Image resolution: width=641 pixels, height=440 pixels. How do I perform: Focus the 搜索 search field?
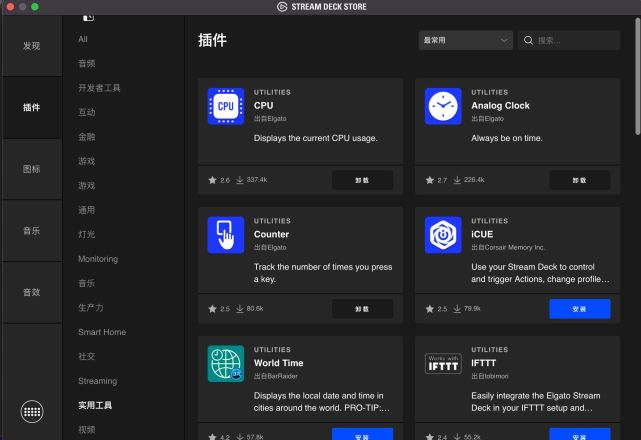coord(569,40)
